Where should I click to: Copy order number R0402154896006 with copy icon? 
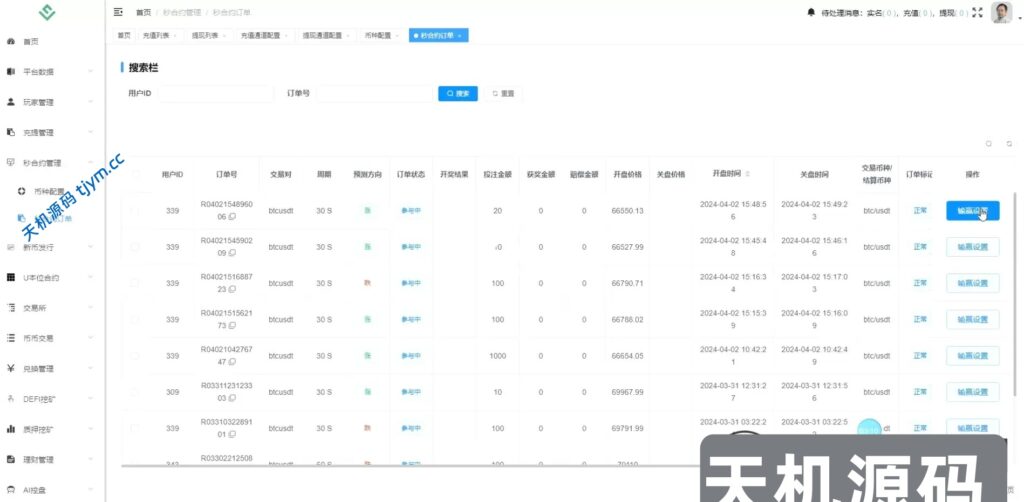click(x=232, y=216)
